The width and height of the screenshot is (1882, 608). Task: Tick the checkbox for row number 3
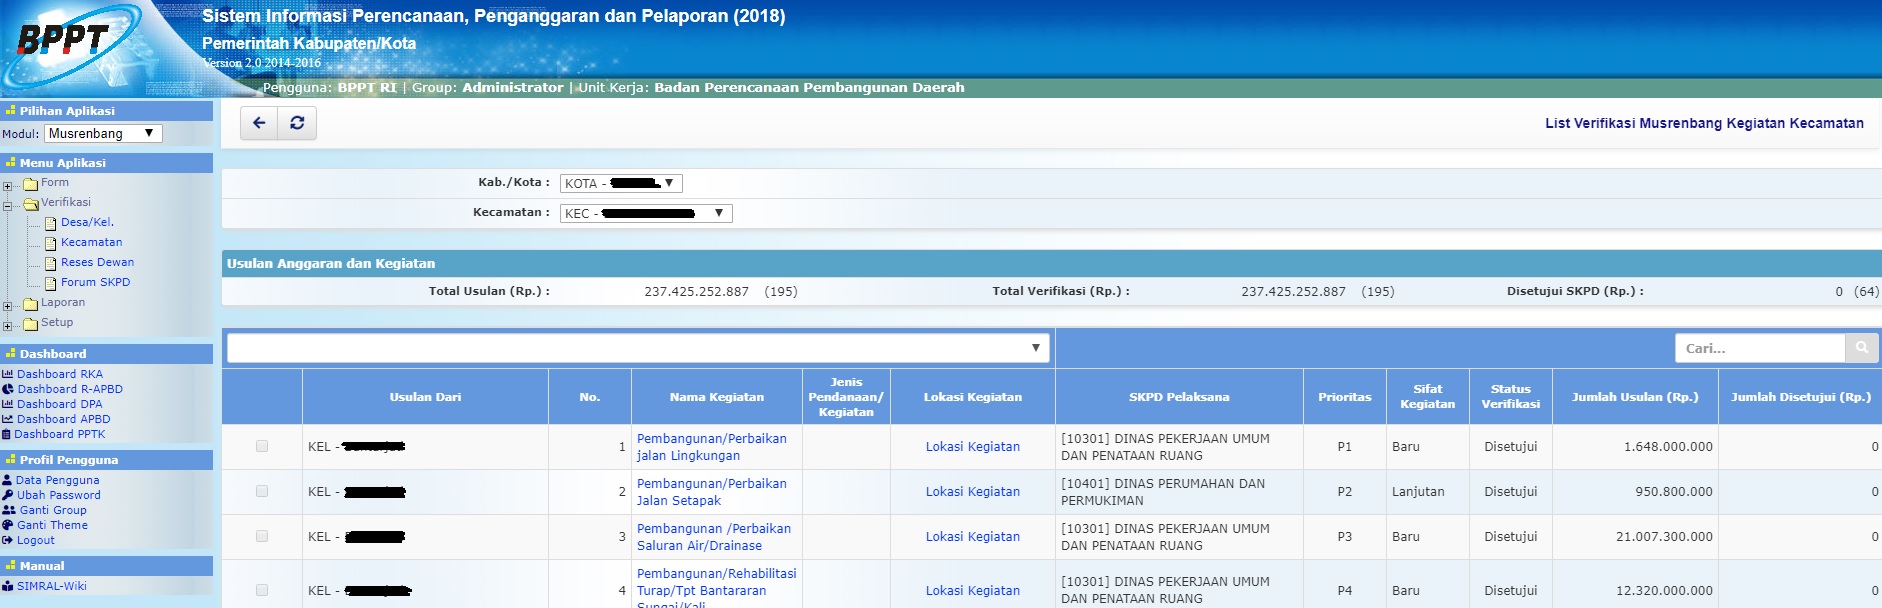tap(262, 536)
